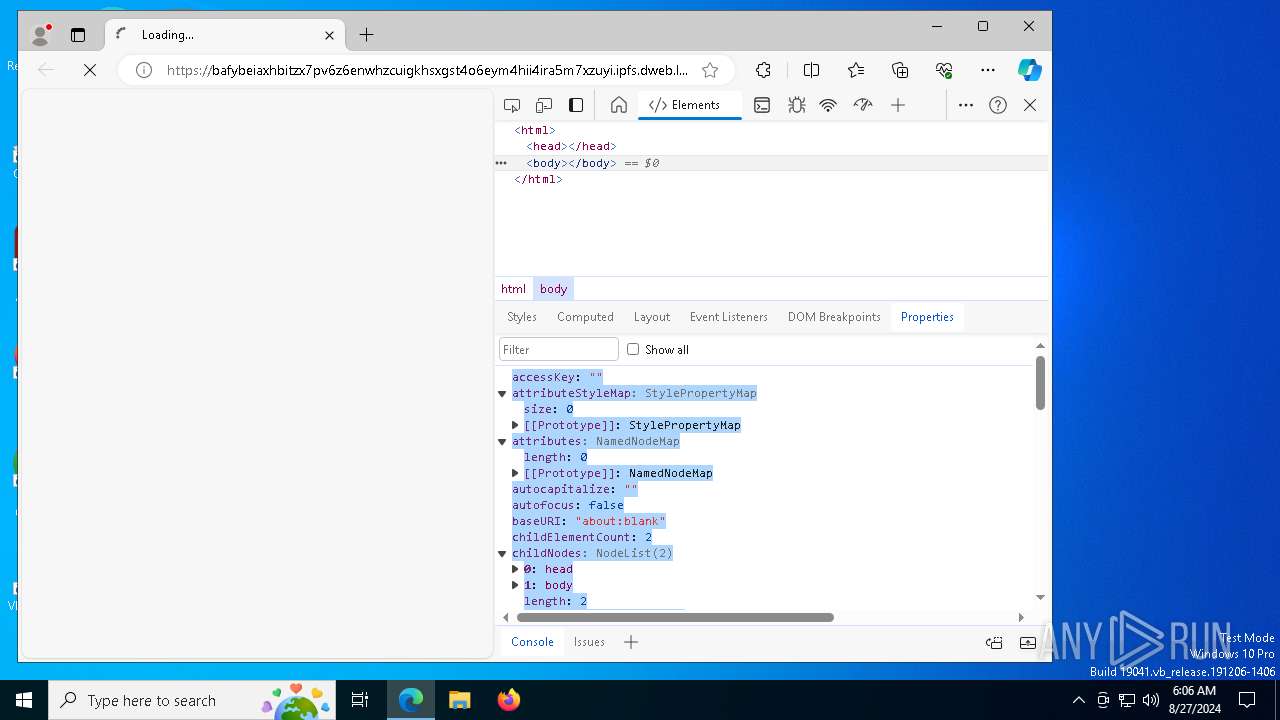Toggle device emulation in DevTools
Viewport: 1280px width, 720px height.
(x=544, y=105)
